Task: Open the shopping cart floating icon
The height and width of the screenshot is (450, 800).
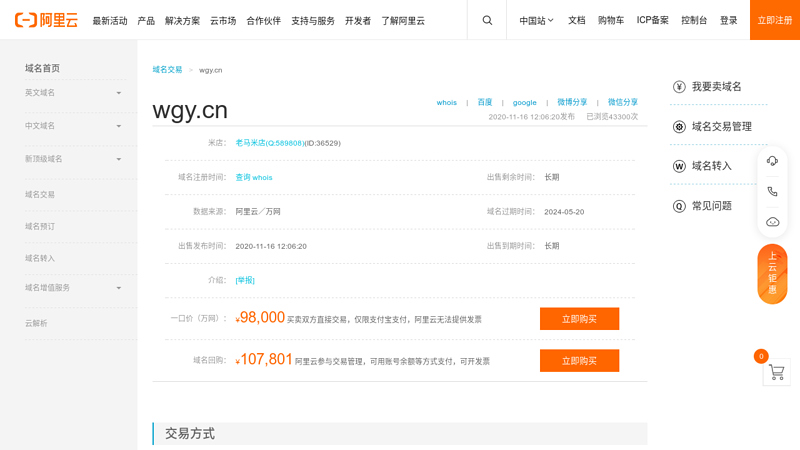Action: [777, 372]
